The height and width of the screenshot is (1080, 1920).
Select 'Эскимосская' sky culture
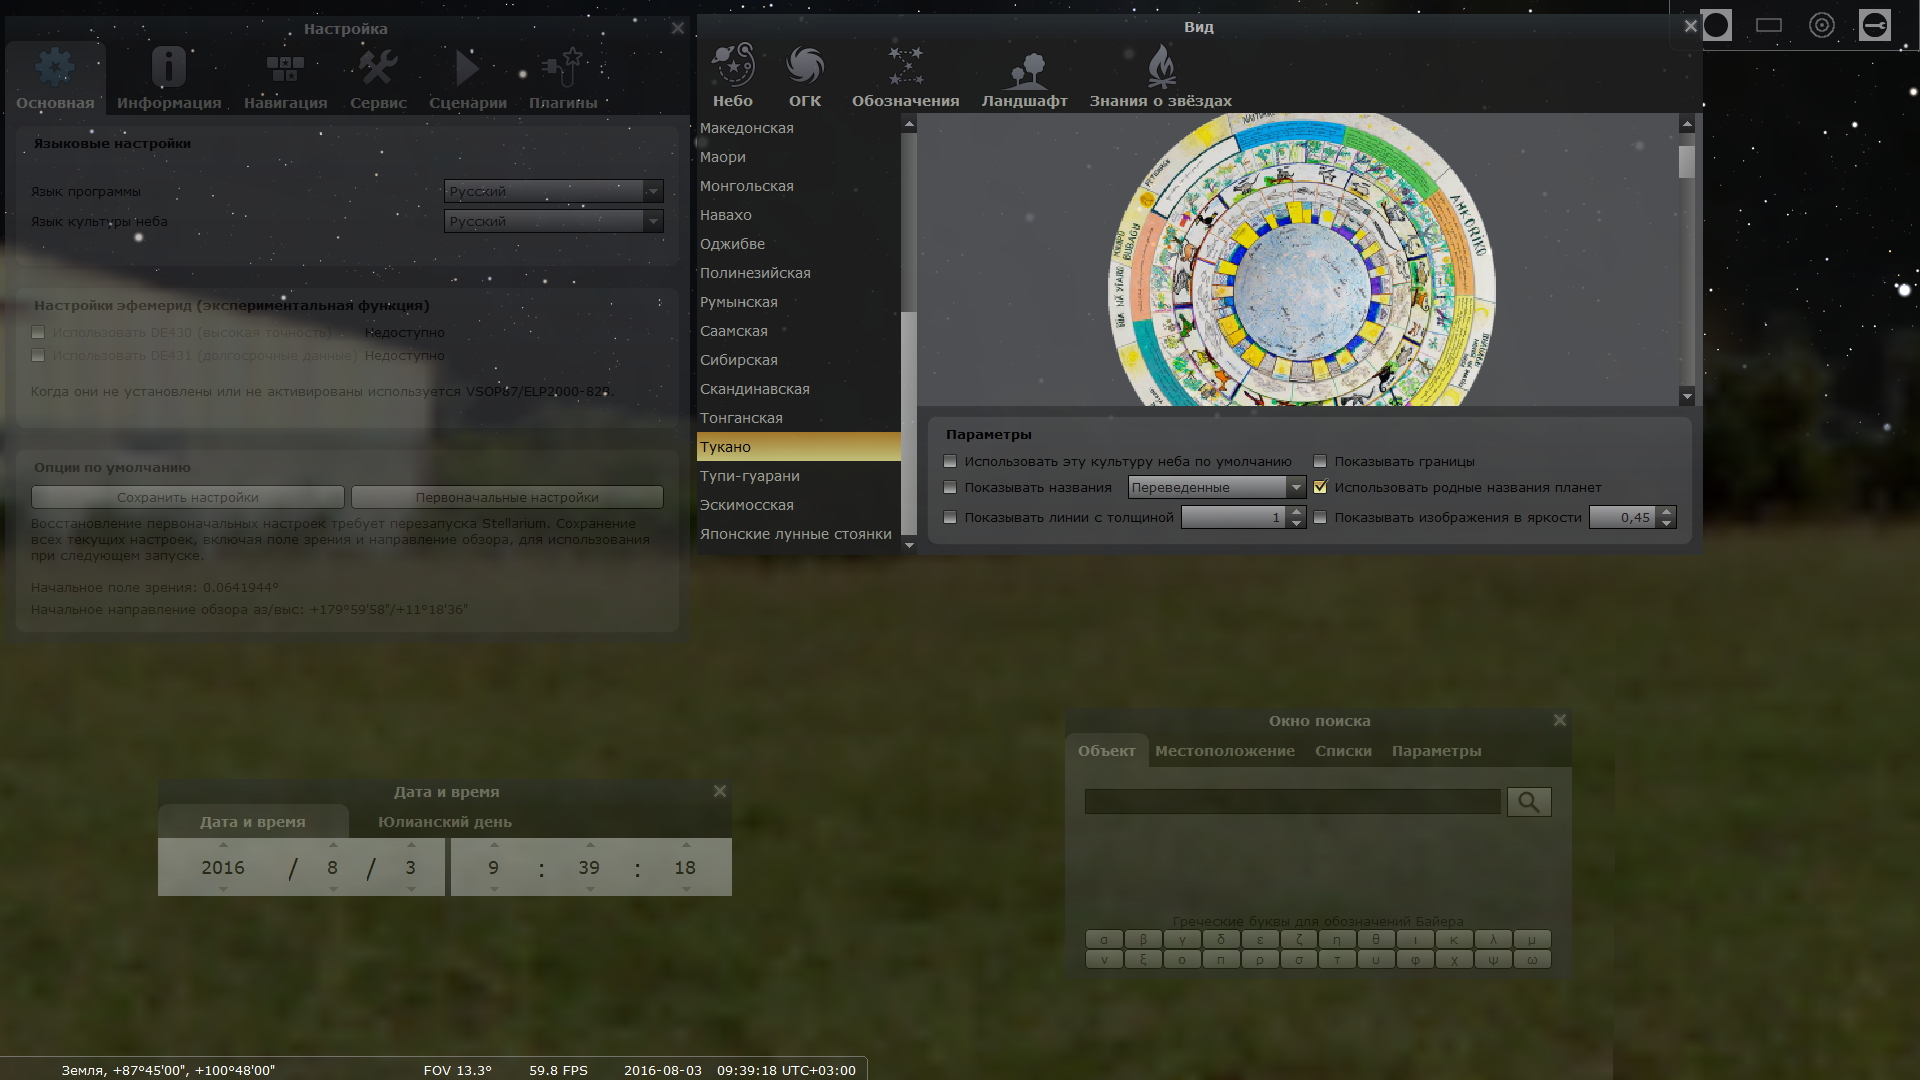coord(798,505)
